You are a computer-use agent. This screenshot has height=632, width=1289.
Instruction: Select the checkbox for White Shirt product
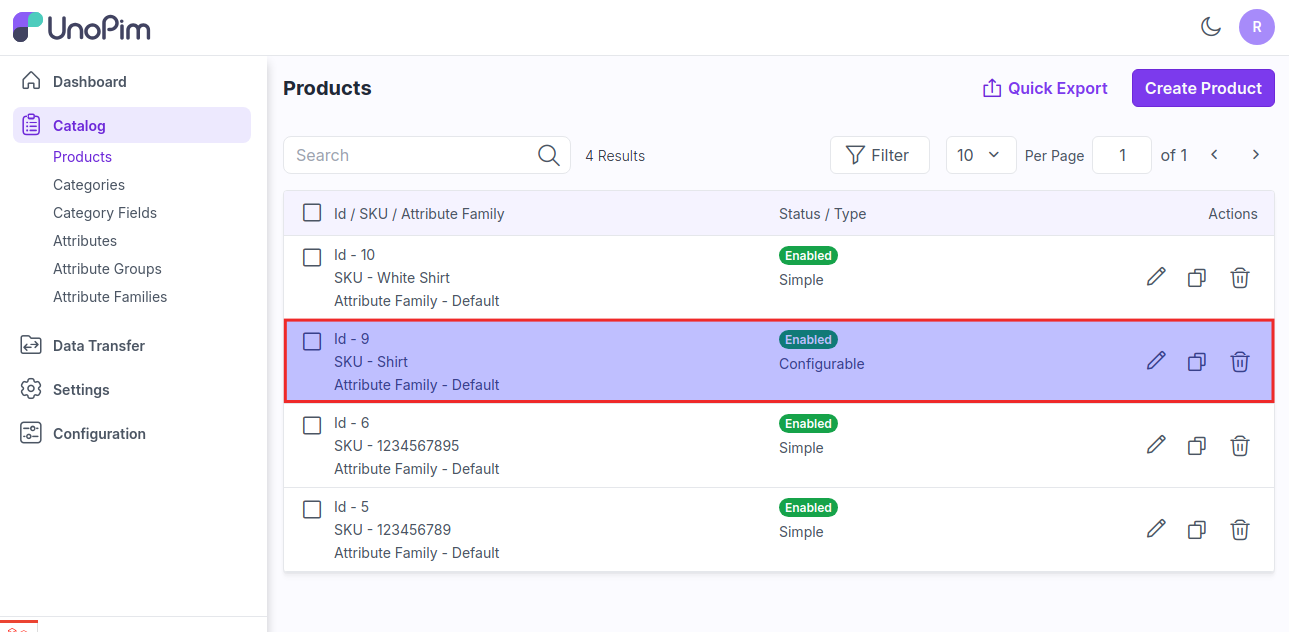click(312, 258)
